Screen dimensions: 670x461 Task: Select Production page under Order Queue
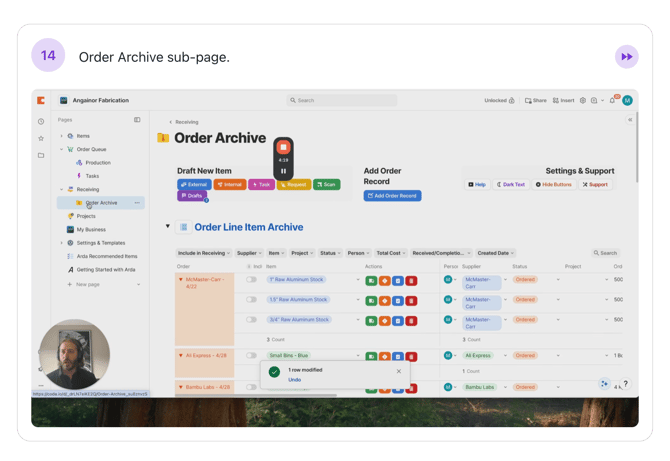[x=98, y=162]
